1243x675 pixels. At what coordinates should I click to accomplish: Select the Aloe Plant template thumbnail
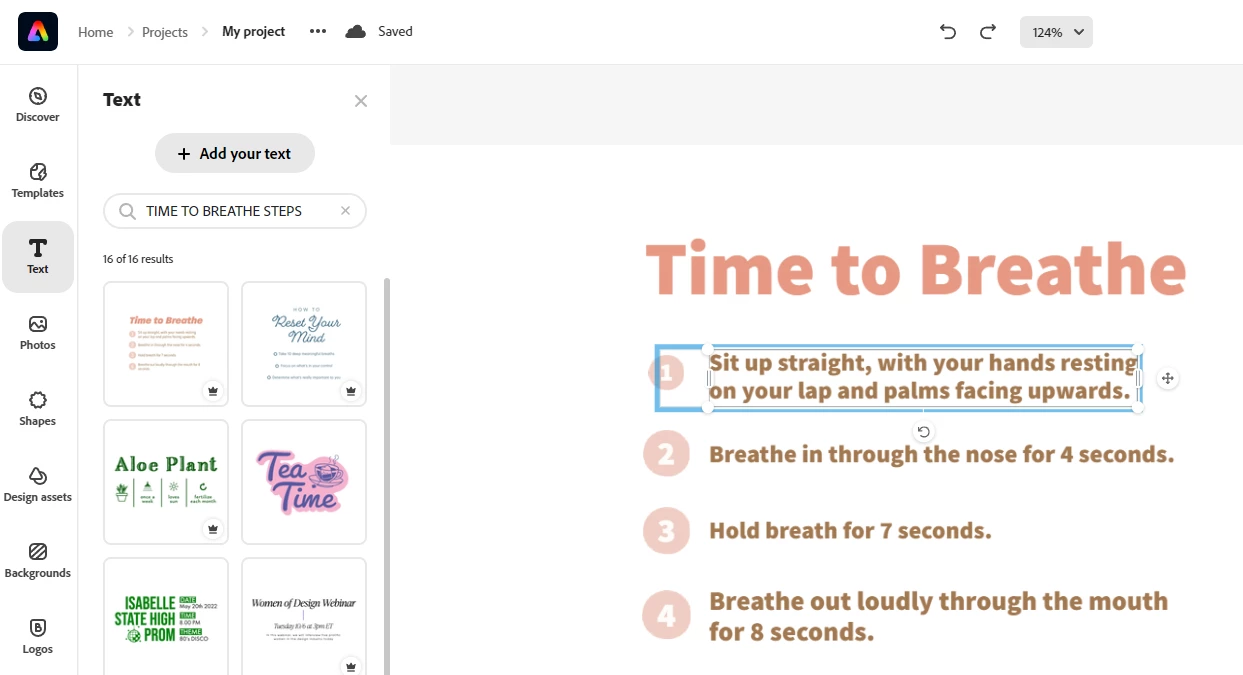(x=166, y=482)
